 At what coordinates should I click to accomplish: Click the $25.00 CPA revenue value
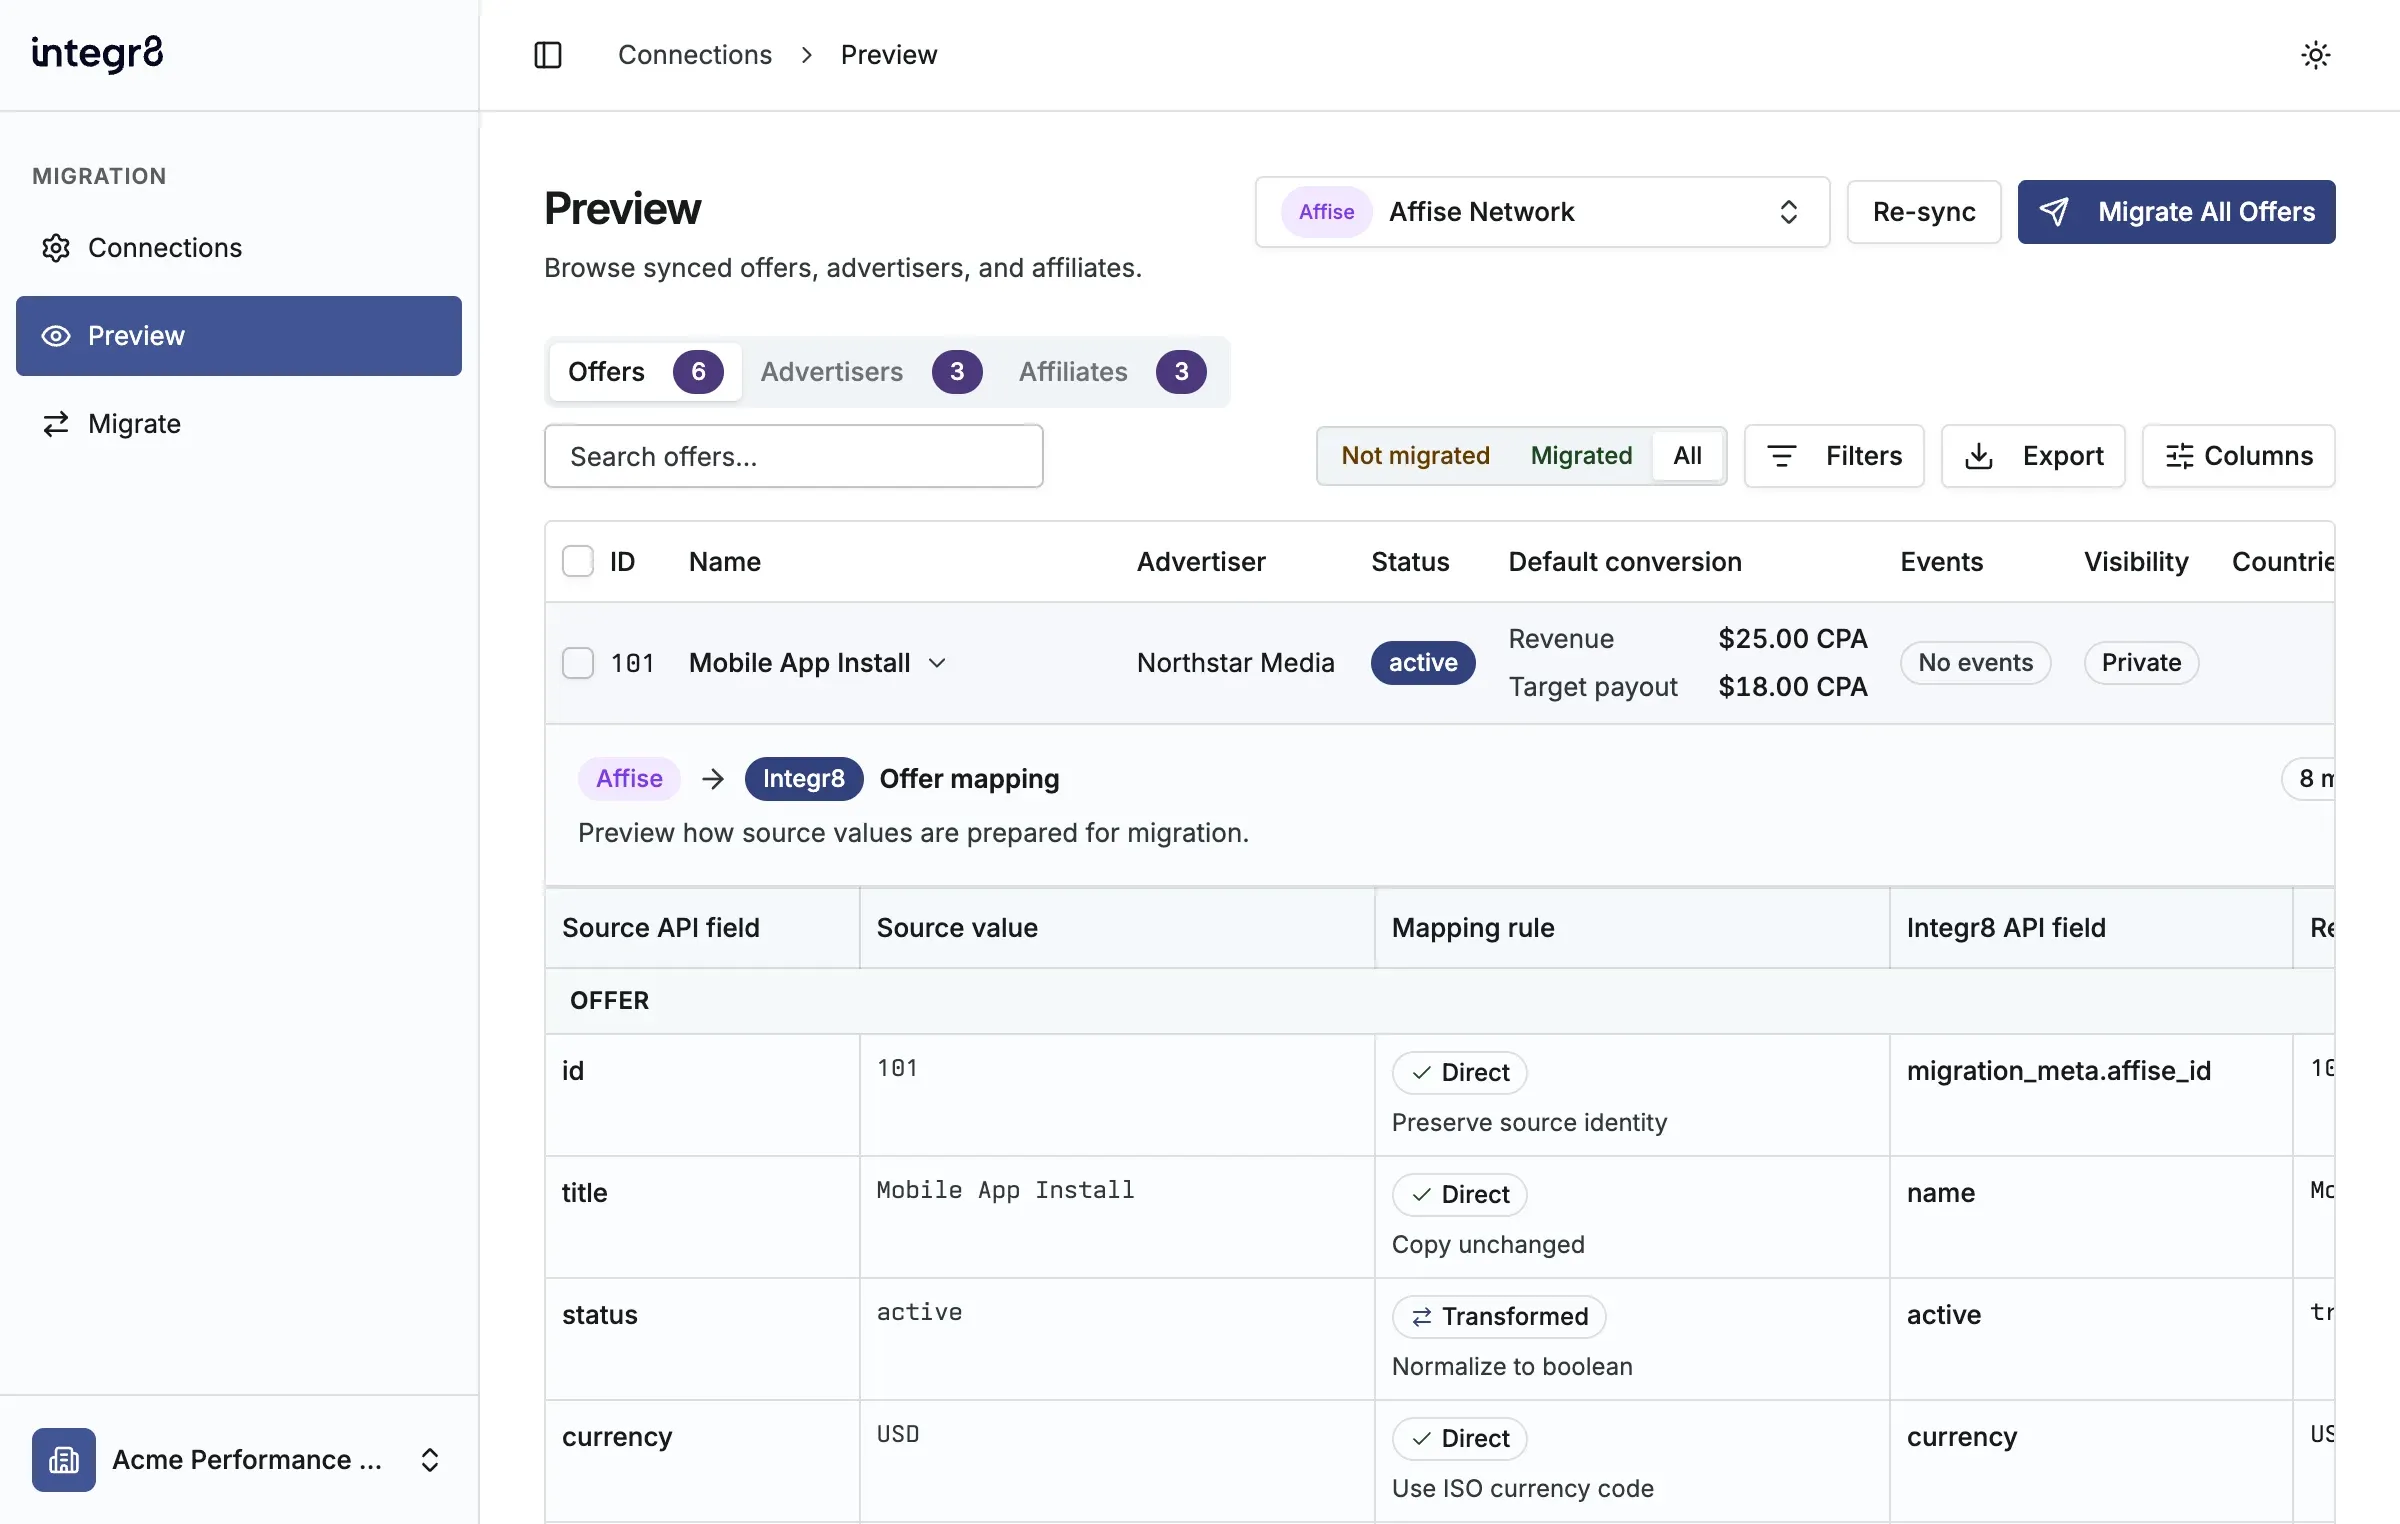point(1793,639)
